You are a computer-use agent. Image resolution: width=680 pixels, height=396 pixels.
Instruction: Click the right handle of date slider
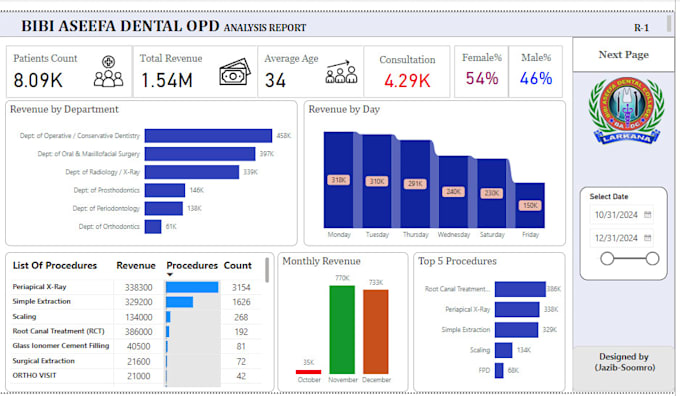(652, 259)
